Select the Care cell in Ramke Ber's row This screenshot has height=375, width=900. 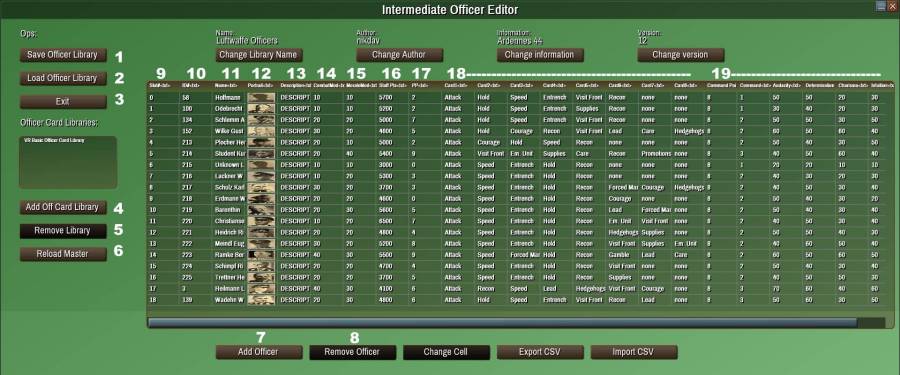tap(688, 255)
